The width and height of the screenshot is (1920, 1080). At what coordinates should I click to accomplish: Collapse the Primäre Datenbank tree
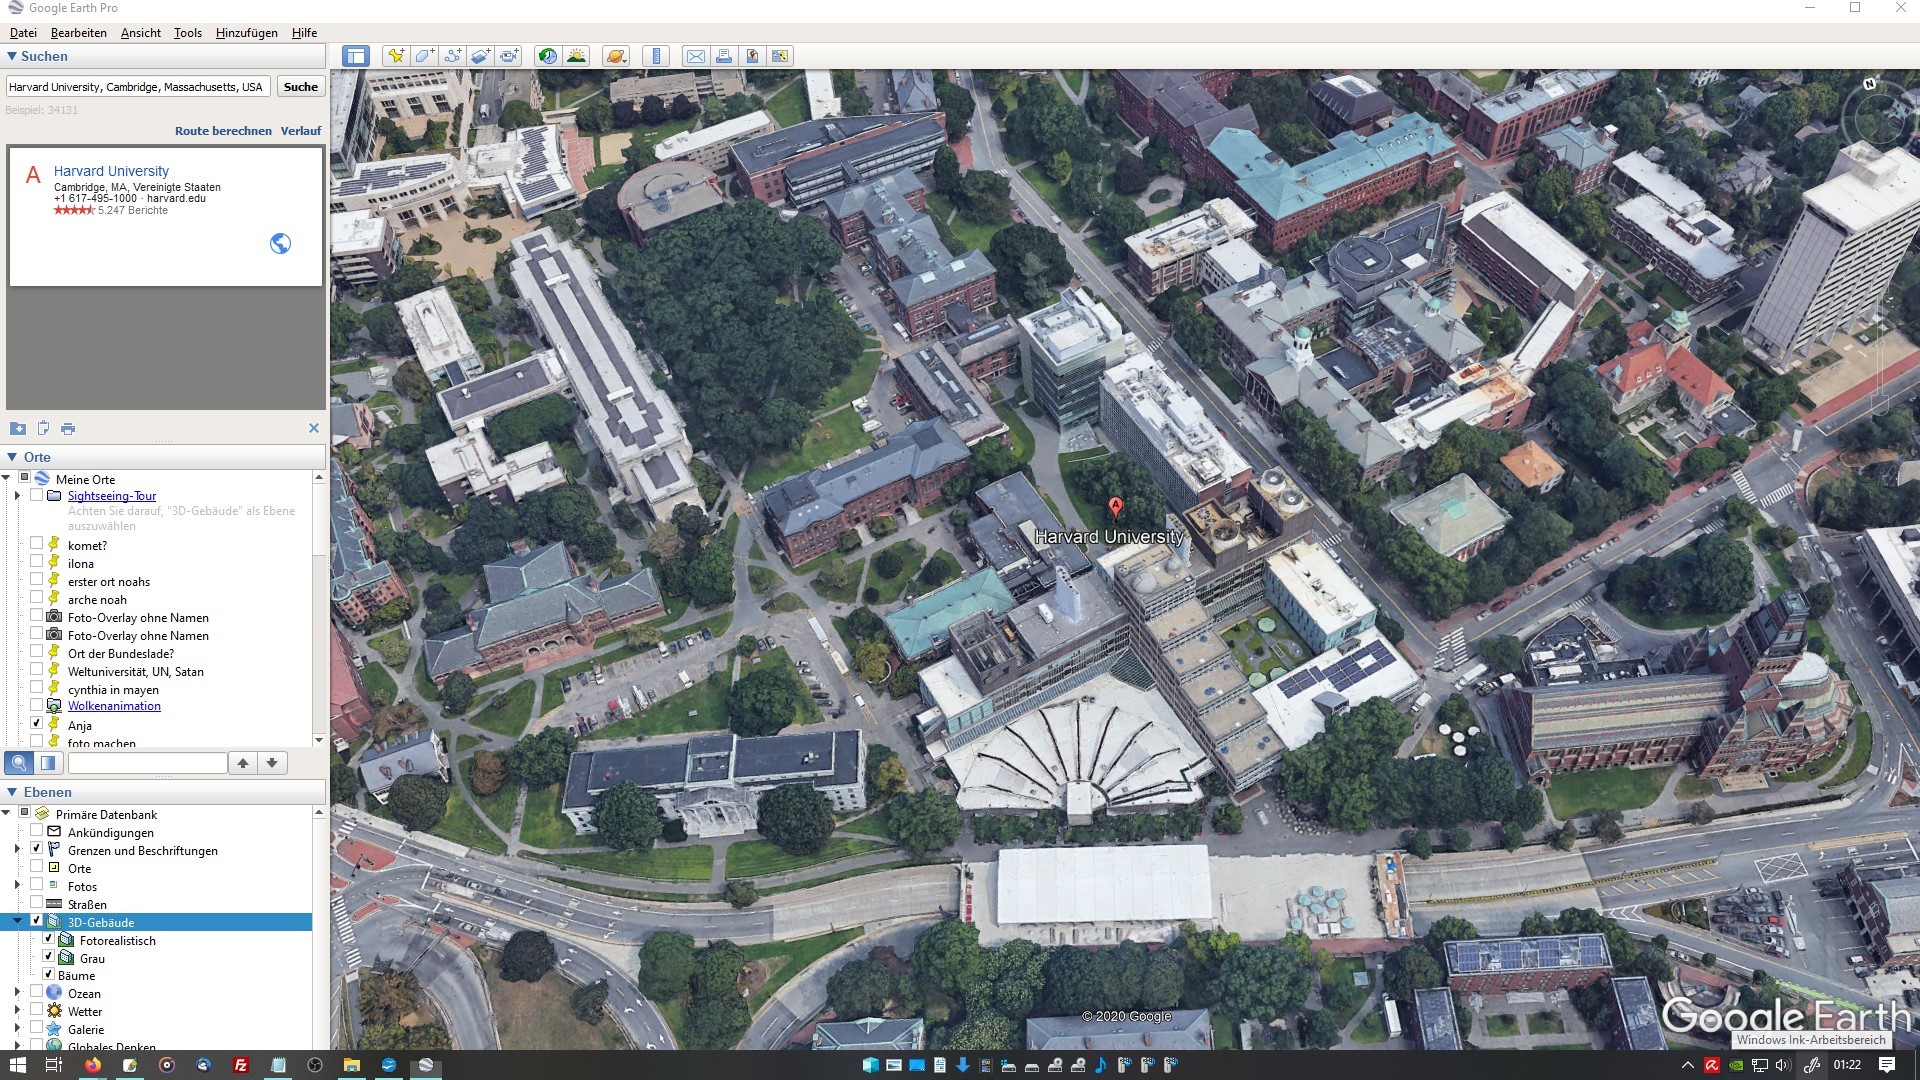pyautogui.click(x=6, y=813)
